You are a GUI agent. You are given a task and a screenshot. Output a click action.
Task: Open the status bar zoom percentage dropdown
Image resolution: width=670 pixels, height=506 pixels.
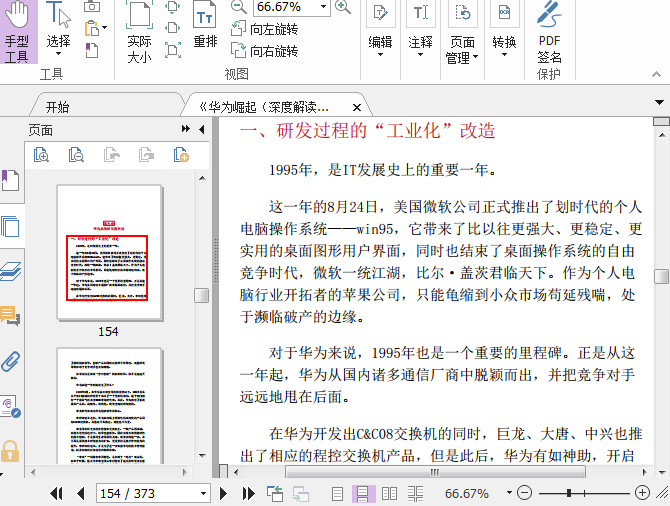point(509,493)
